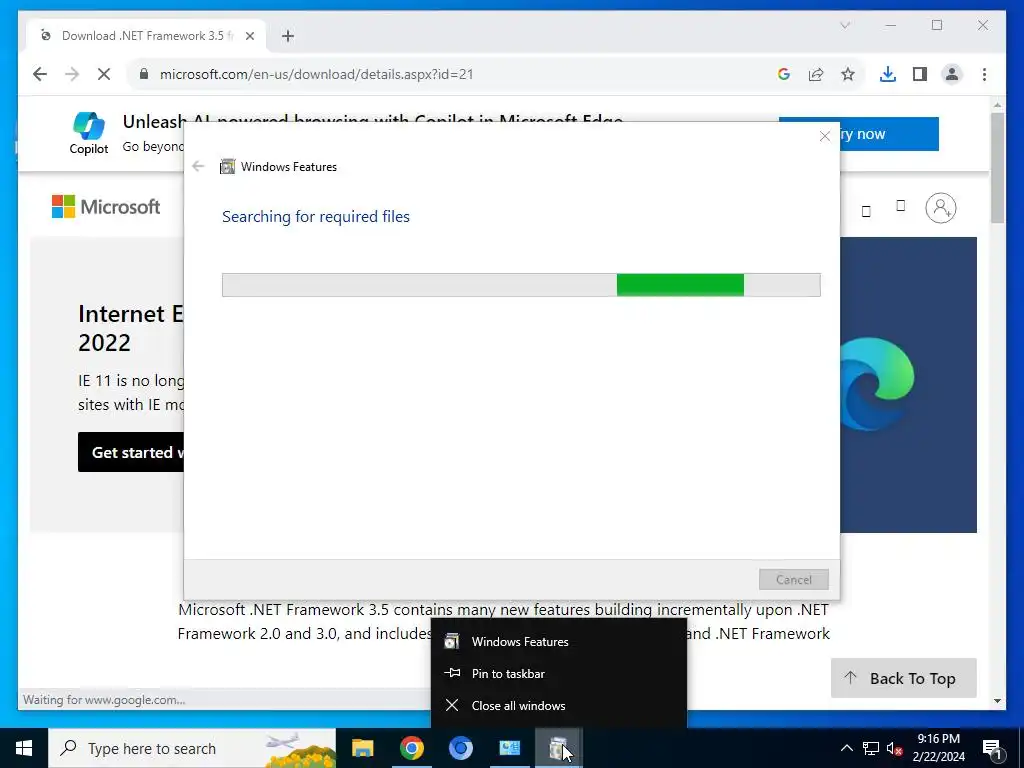Select the Download .NET Framework 3.5 tab

coord(146,36)
